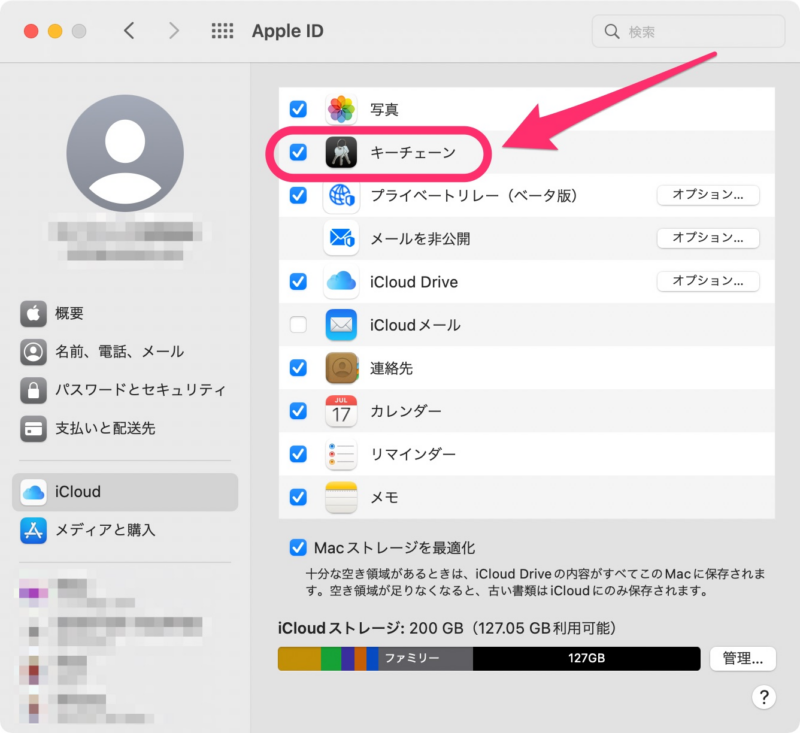This screenshot has height=733, width=800.
Task: Open 支払いと配送先 section
Action: point(125,428)
